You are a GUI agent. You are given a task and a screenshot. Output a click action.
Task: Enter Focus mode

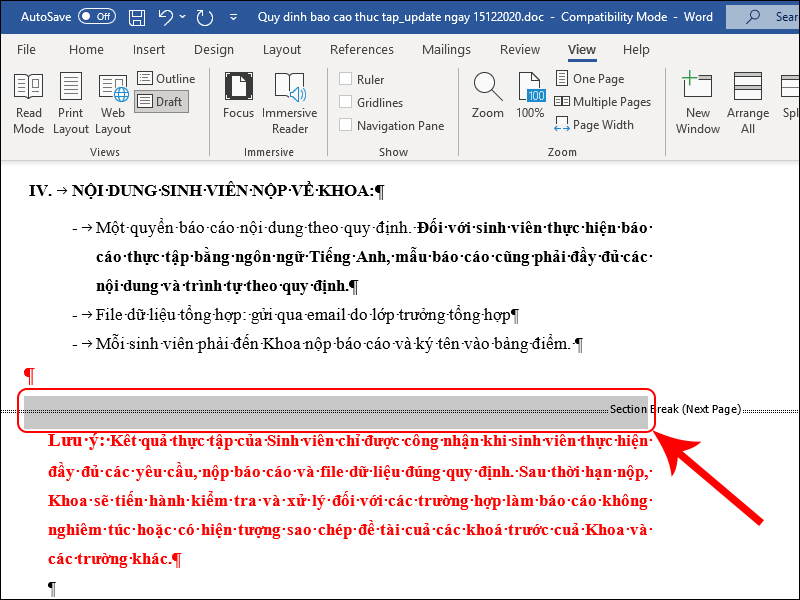coord(238,96)
